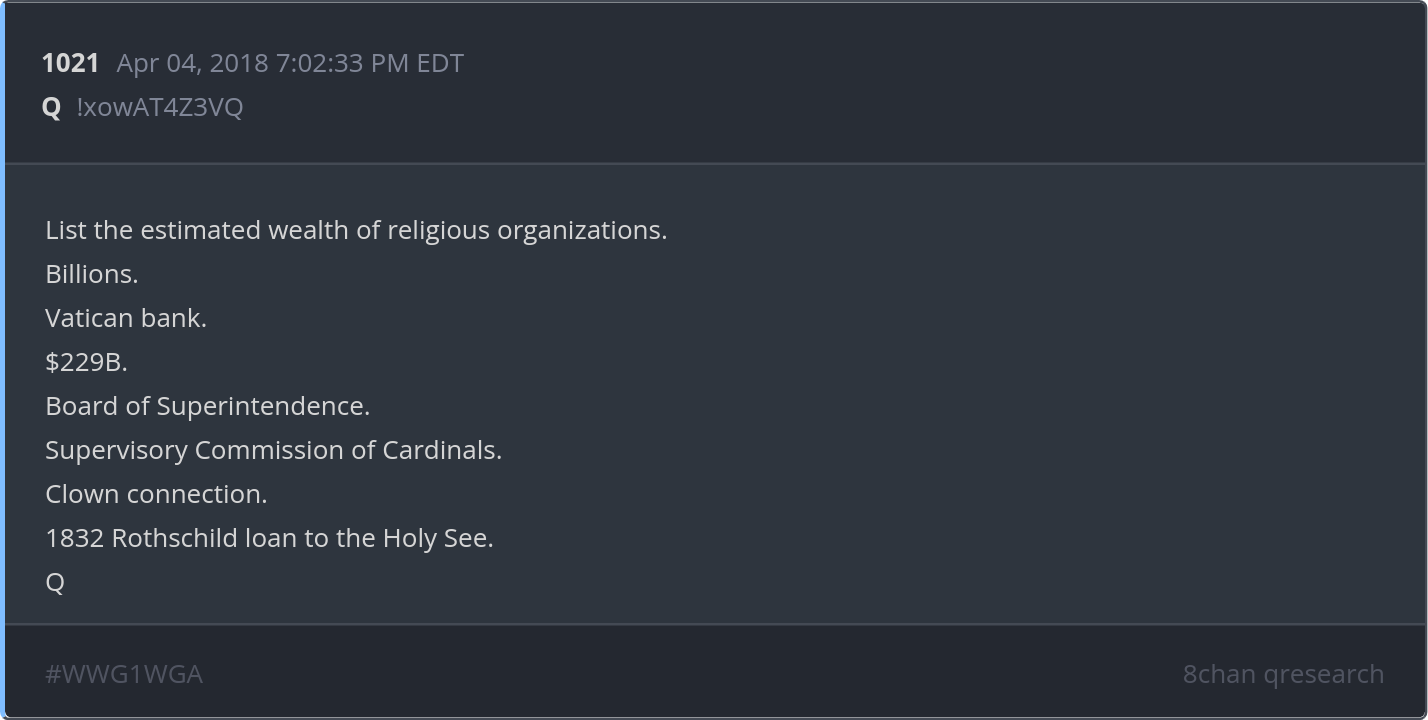The width and height of the screenshot is (1428, 720).
Task: Click the Q signature ending the post body
Action: point(55,582)
